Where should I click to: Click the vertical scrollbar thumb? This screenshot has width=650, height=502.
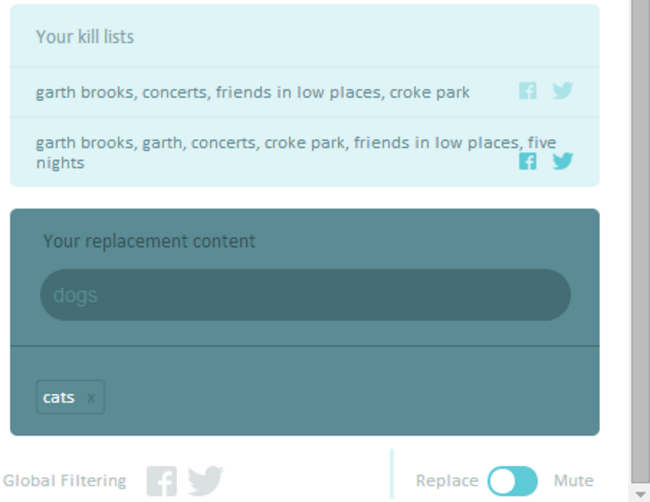pos(640,241)
